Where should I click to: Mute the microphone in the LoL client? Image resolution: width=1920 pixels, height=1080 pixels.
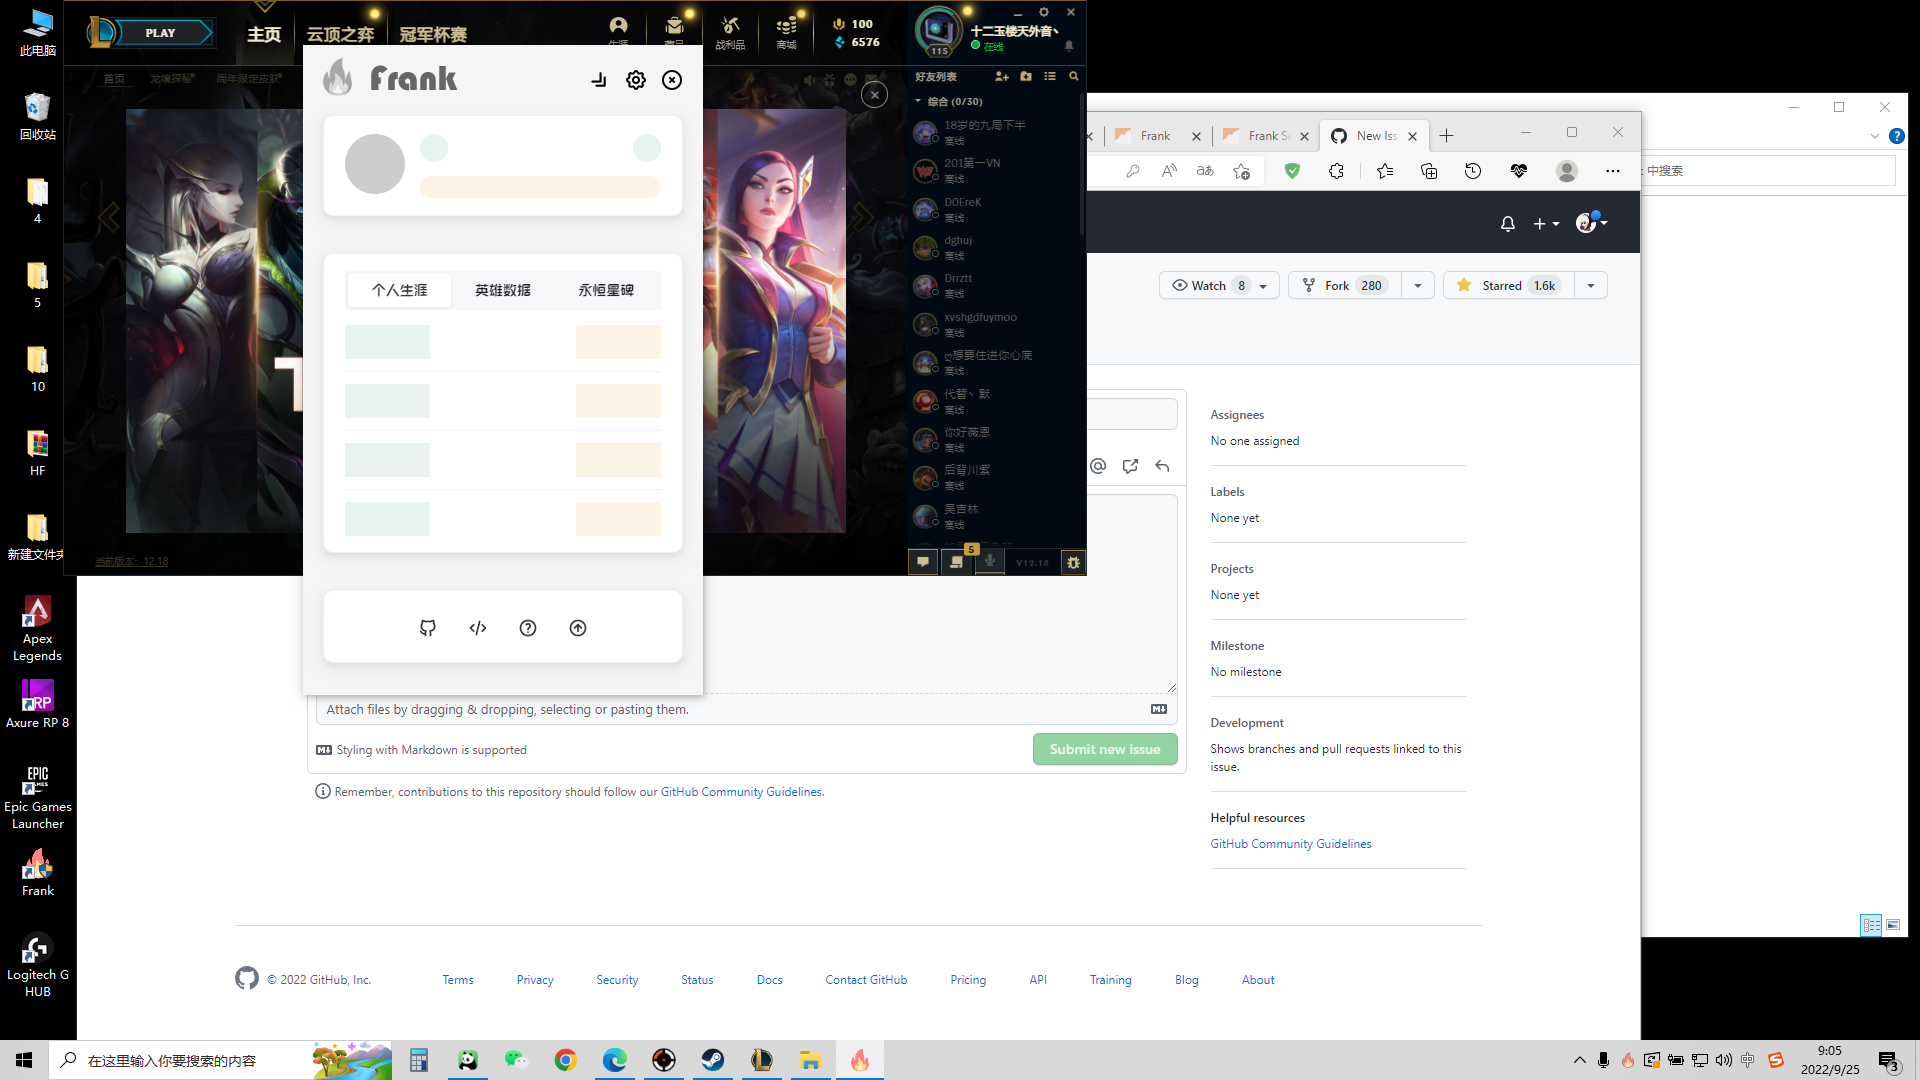(989, 561)
